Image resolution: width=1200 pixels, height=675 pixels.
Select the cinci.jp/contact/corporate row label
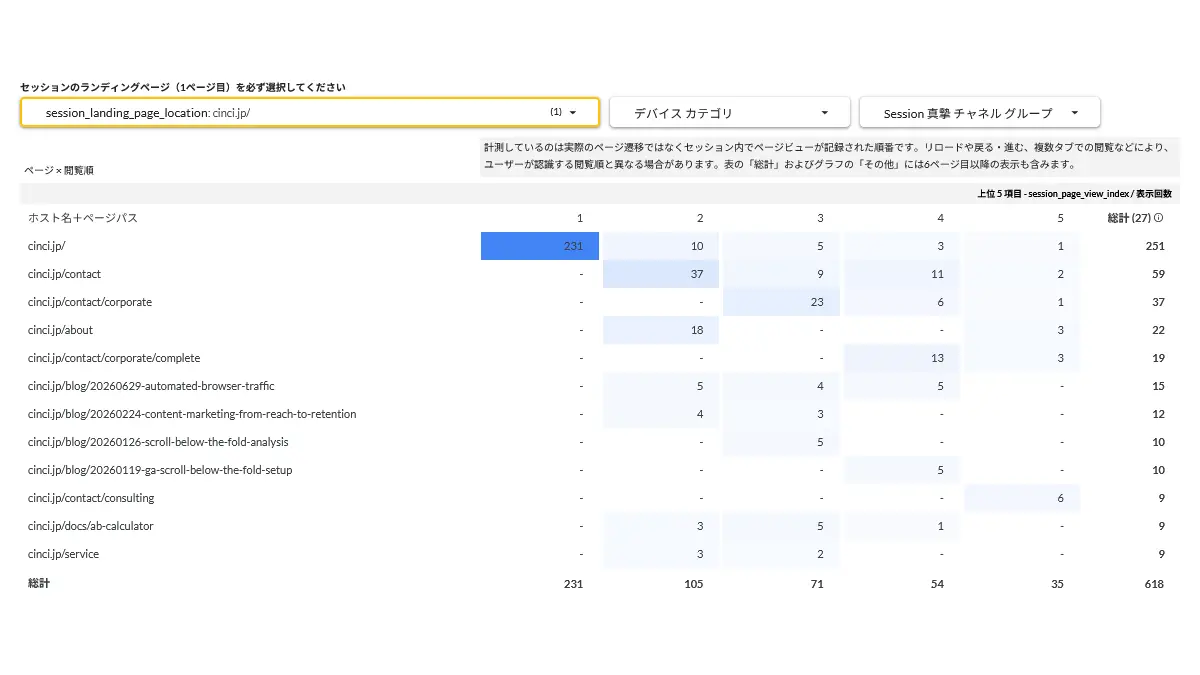coord(90,302)
